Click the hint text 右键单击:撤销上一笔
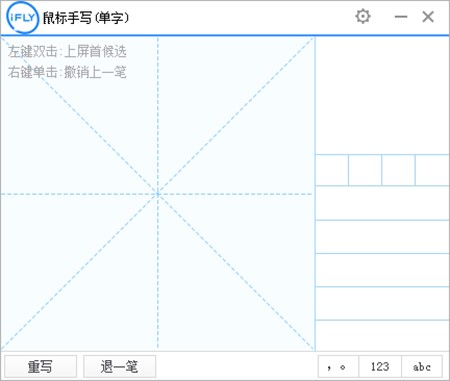The height and width of the screenshot is (381, 450). click(67, 72)
